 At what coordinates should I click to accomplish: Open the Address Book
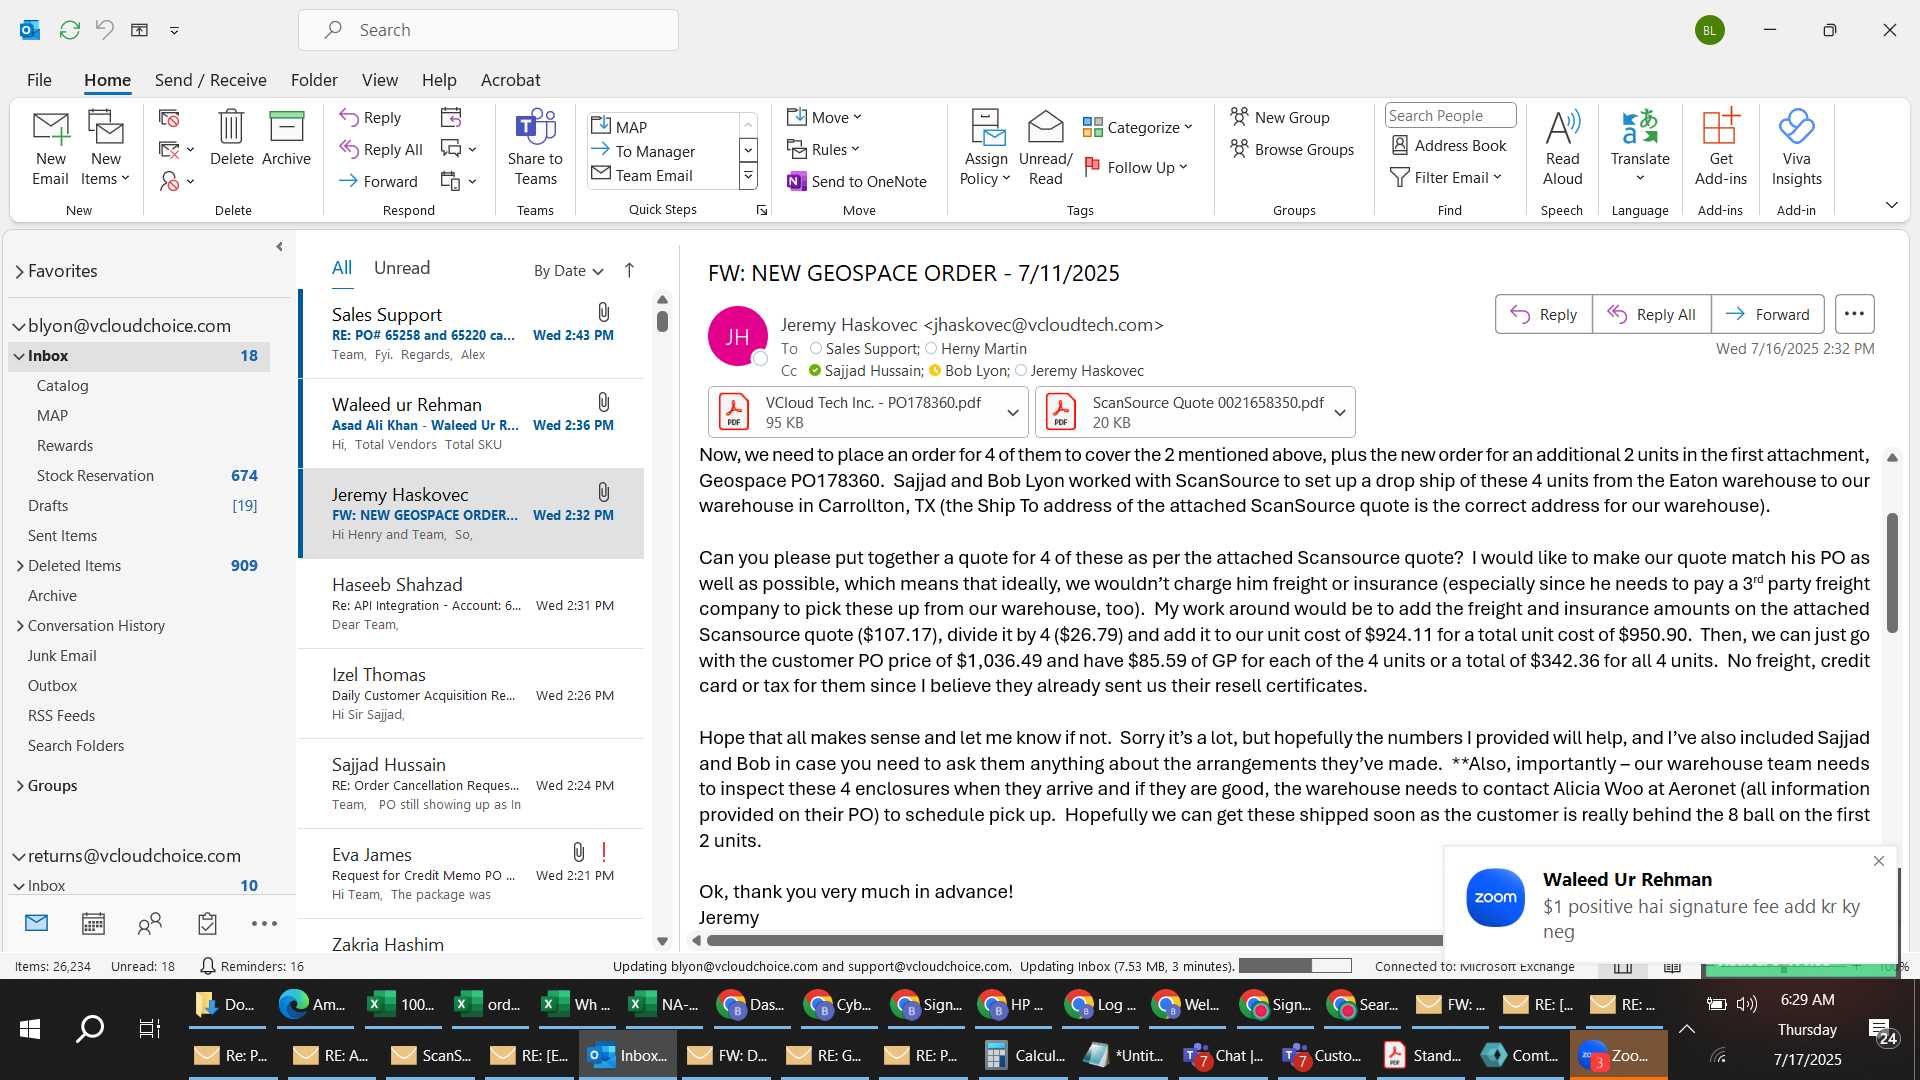(x=1449, y=145)
